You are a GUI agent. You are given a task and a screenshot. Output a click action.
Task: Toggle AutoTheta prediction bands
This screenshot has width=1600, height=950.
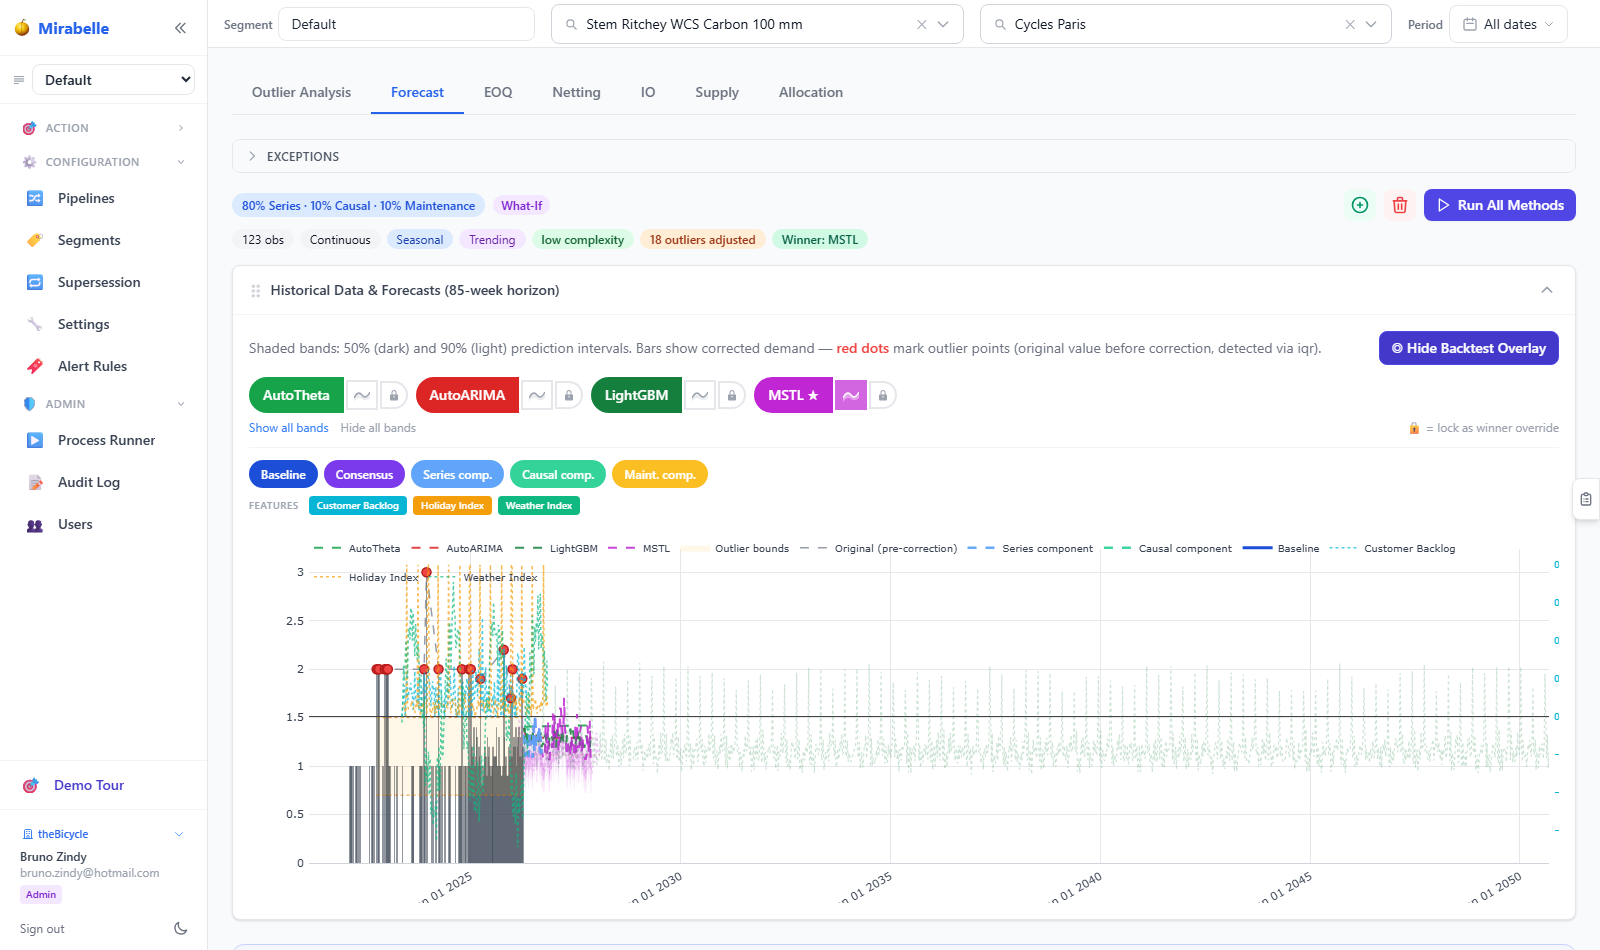coord(362,395)
